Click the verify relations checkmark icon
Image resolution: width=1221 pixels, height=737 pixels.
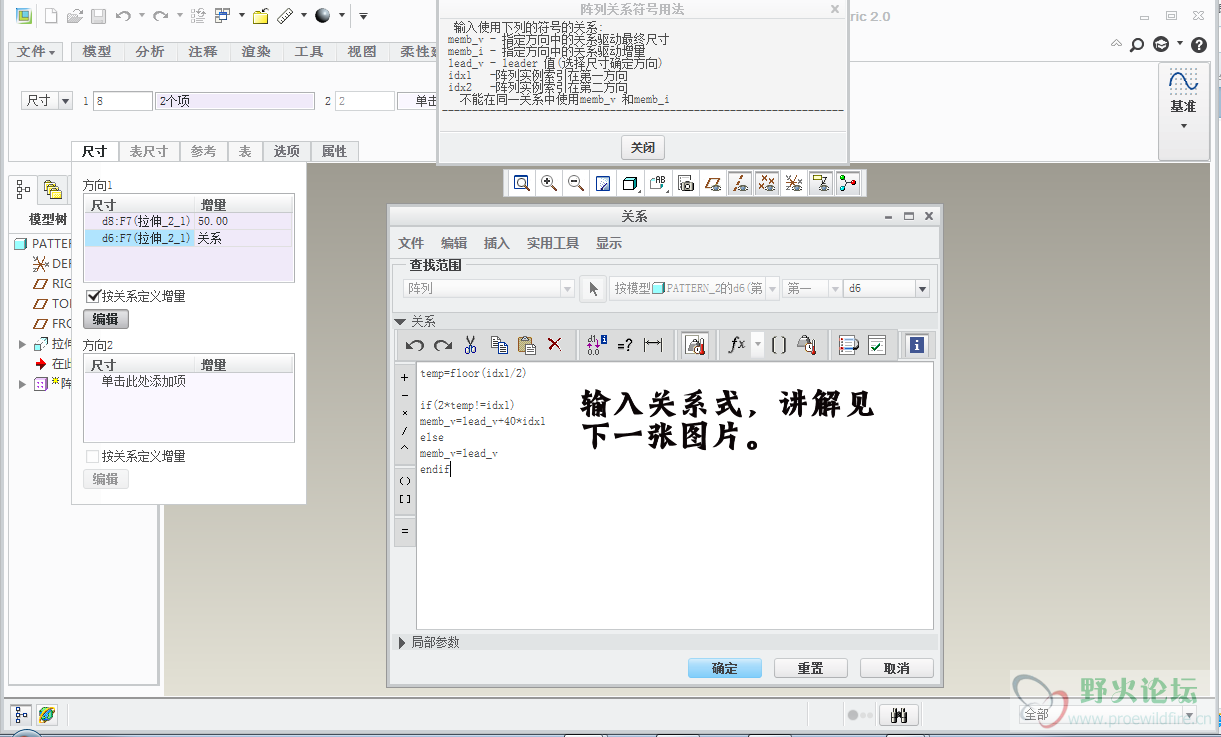click(877, 345)
